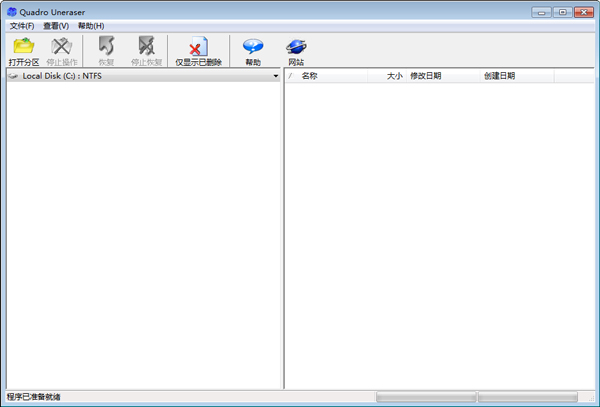Open the 帮助(H) menu
The width and height of the screenshot is (600, 407).
tap(91, 26)
